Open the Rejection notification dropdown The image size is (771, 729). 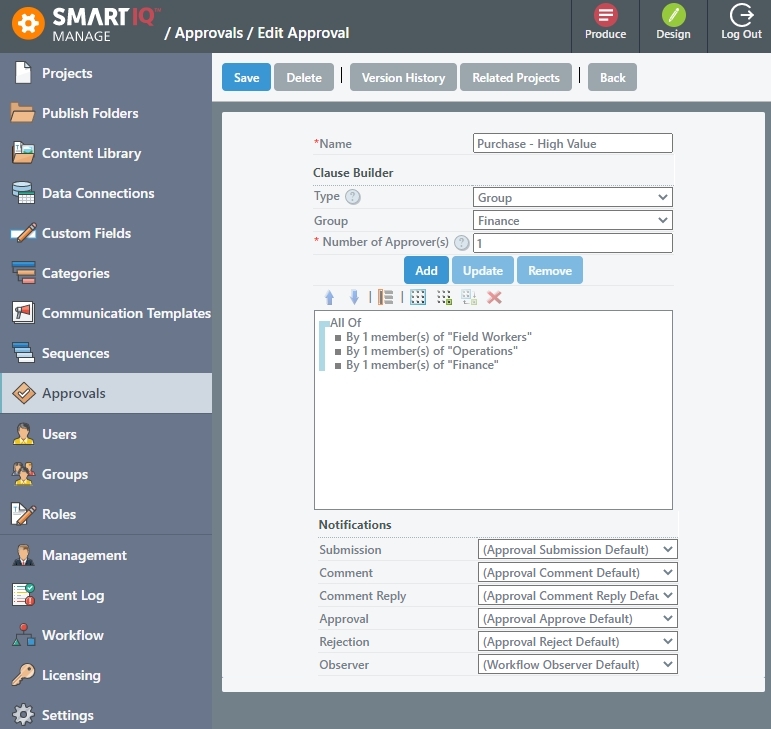577,642
